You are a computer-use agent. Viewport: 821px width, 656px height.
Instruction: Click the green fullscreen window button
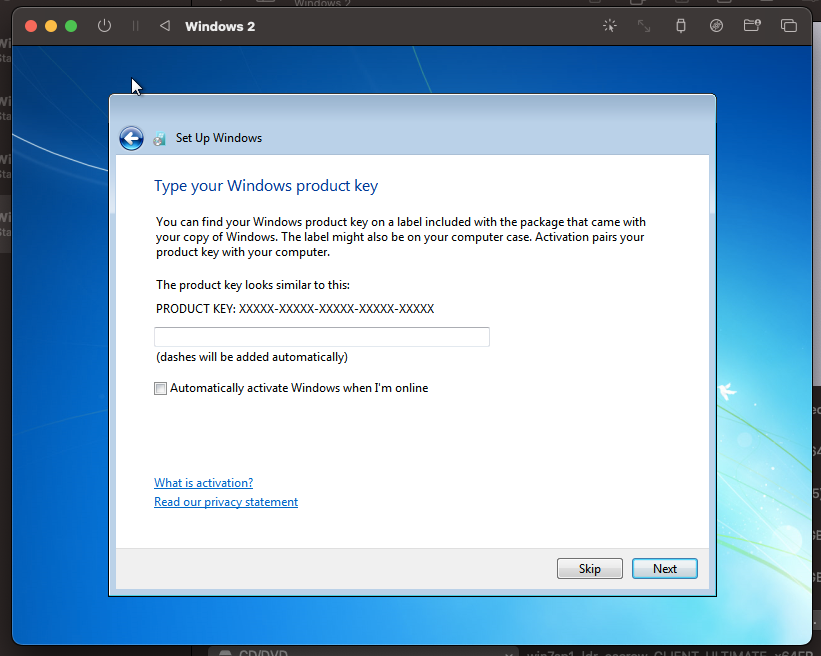(71, 26)
